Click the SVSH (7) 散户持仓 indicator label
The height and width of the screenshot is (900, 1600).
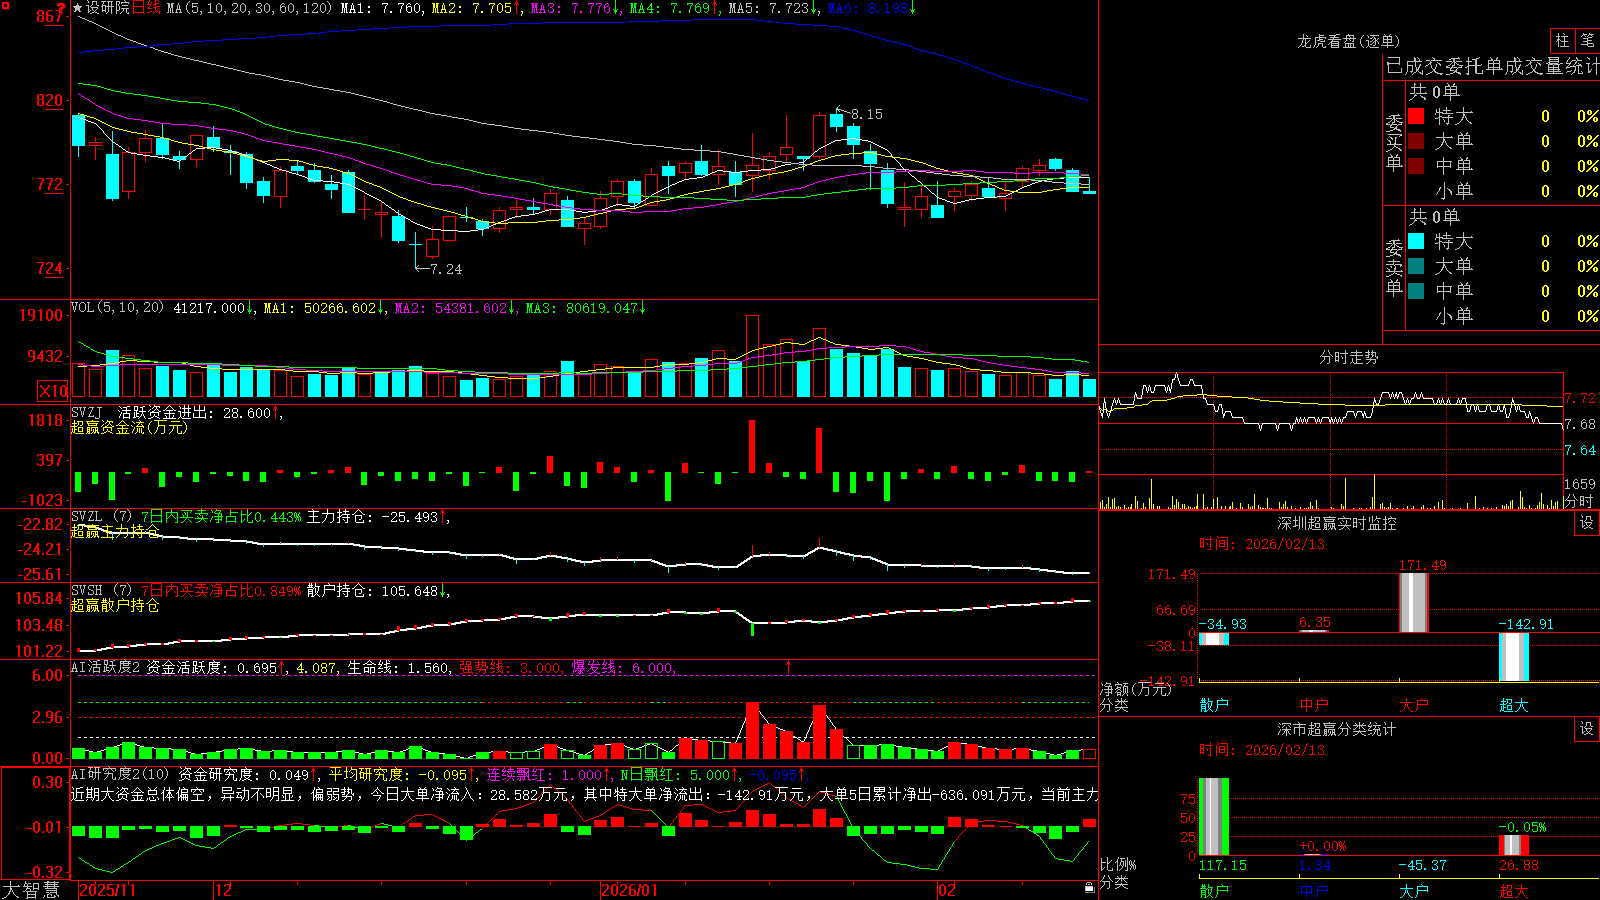(x=101, y=591)
